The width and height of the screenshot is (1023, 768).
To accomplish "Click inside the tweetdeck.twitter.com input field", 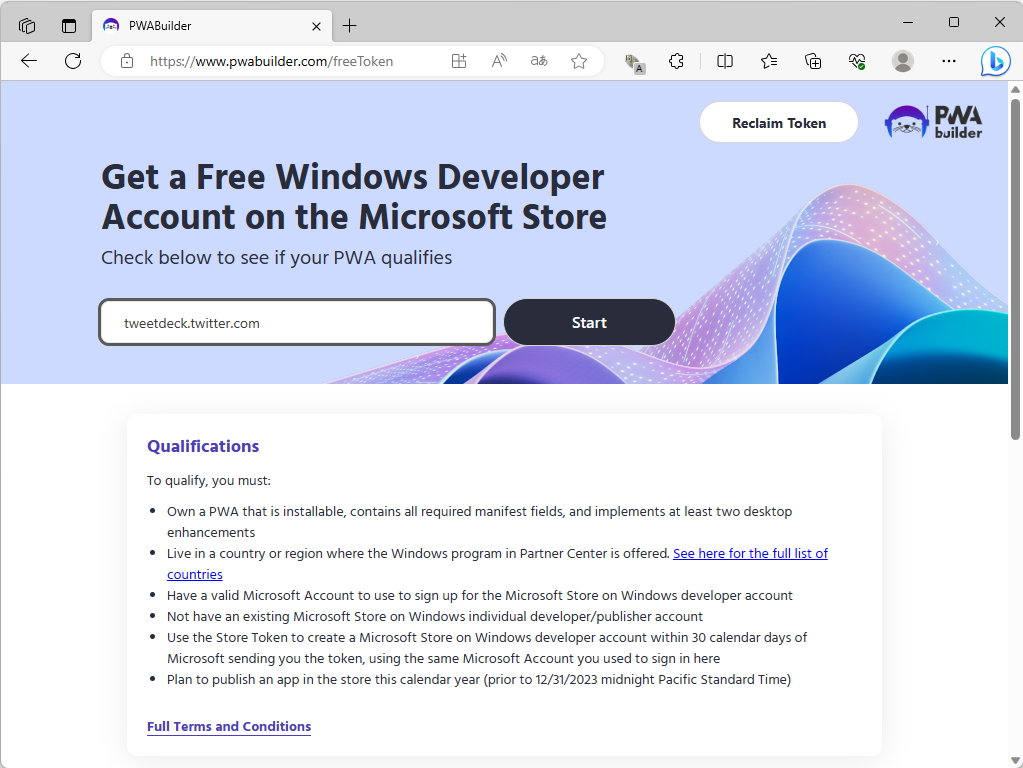I will pos(296,322).
